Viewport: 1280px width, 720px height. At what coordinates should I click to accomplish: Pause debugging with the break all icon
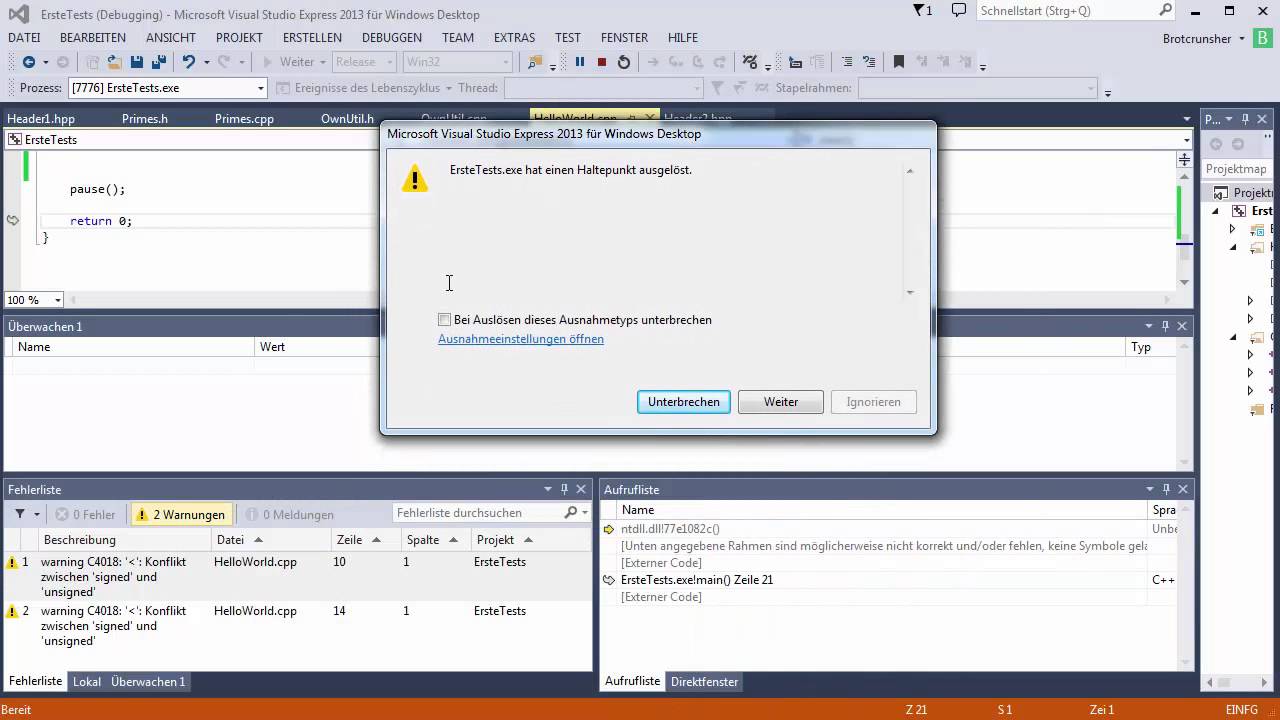coord(579,62)
